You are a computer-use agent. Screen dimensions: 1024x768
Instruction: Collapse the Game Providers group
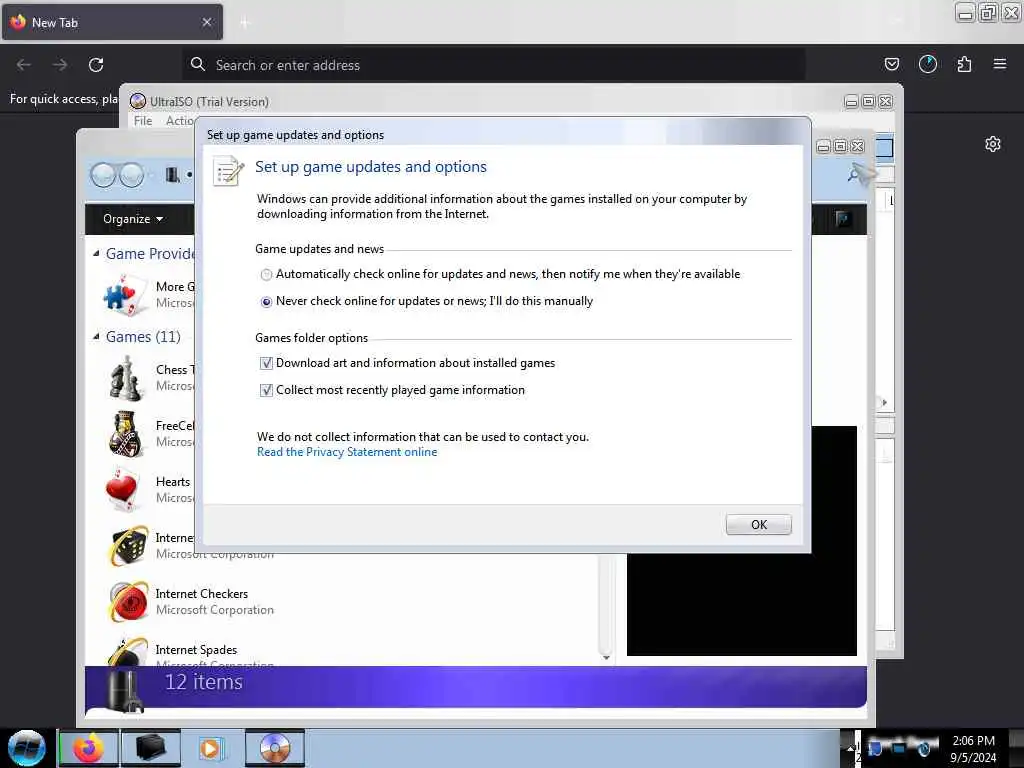96,253
